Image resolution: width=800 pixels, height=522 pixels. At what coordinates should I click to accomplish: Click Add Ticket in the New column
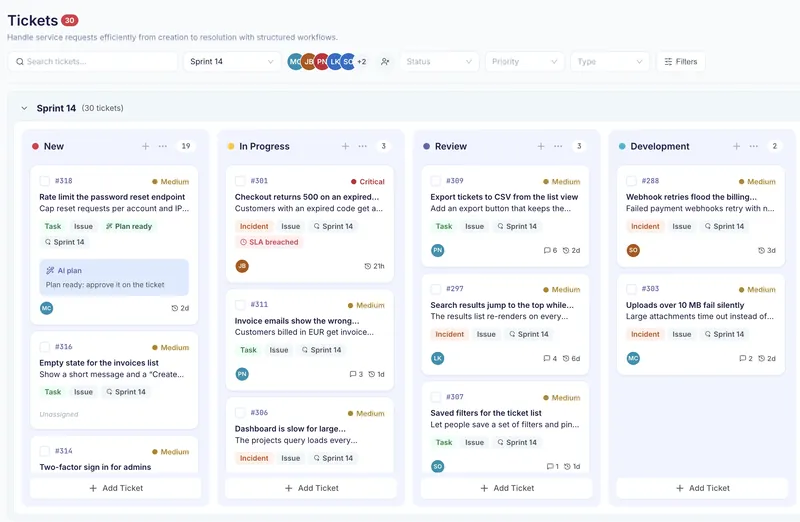pyautogui.click(x=116, y=488)
